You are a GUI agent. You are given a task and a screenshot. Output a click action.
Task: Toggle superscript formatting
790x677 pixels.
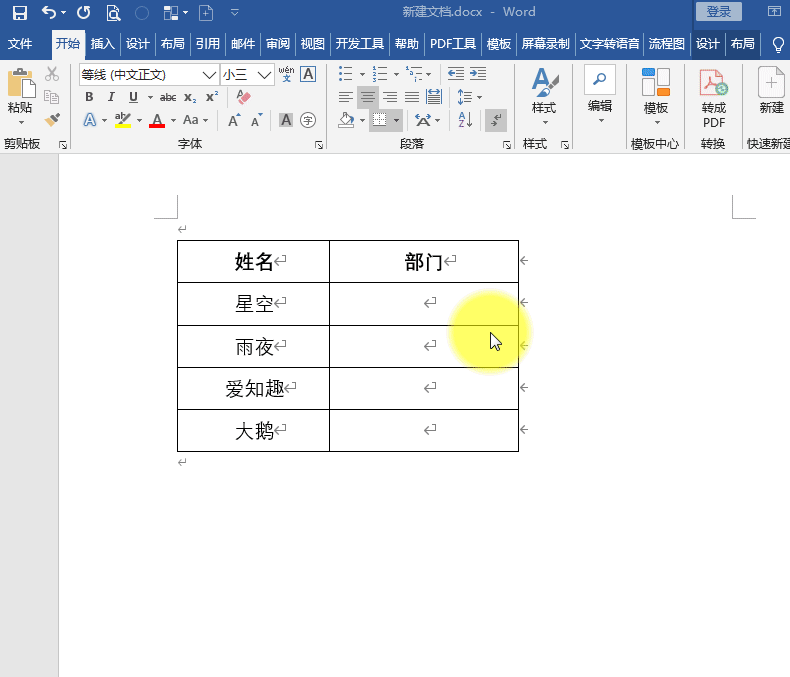pyautogui.click(x=212, y=96)
